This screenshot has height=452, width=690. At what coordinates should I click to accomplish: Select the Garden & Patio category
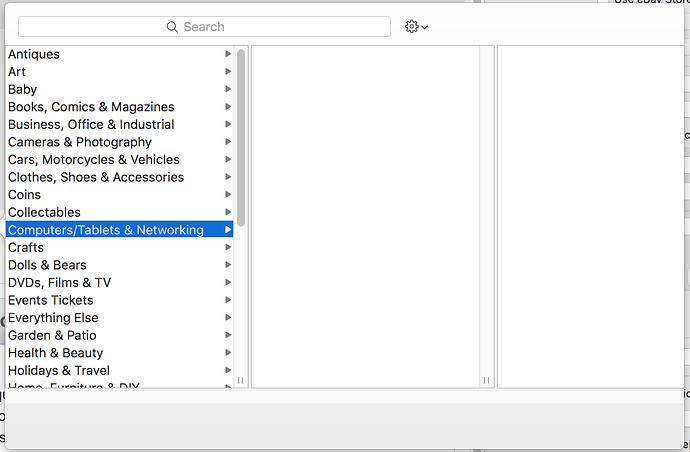(x=119, y=335)
